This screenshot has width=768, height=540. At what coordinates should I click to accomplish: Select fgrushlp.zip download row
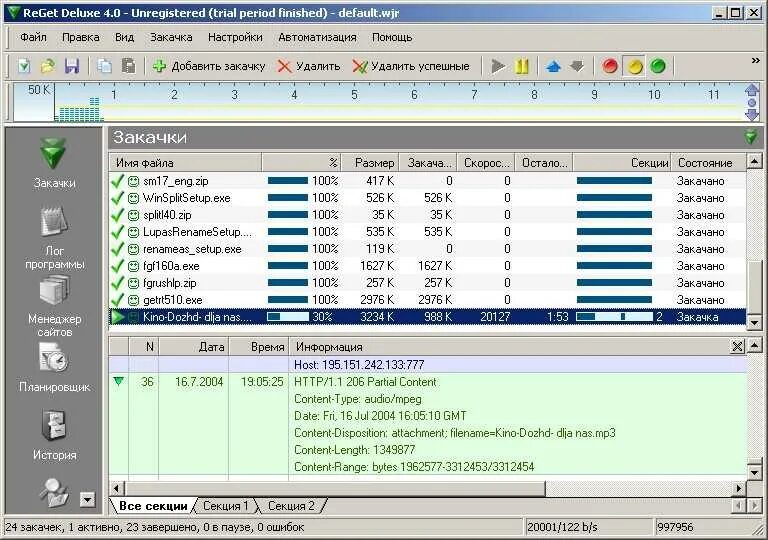pyautogui.click(x=428, y=283)
